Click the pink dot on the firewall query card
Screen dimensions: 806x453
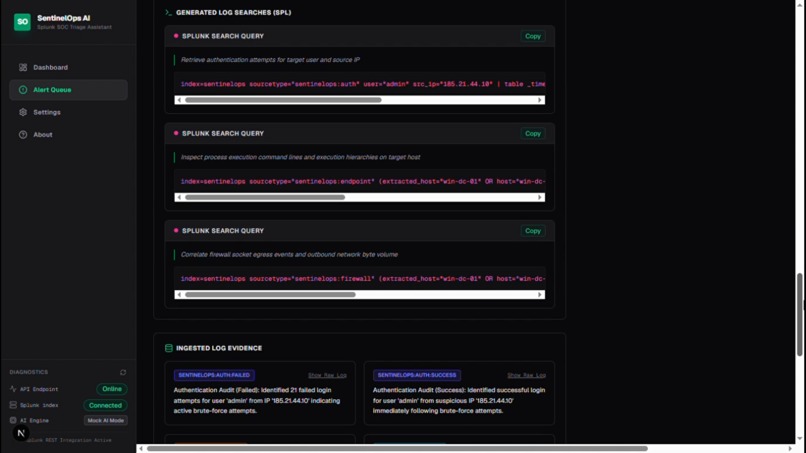point(176,230)
